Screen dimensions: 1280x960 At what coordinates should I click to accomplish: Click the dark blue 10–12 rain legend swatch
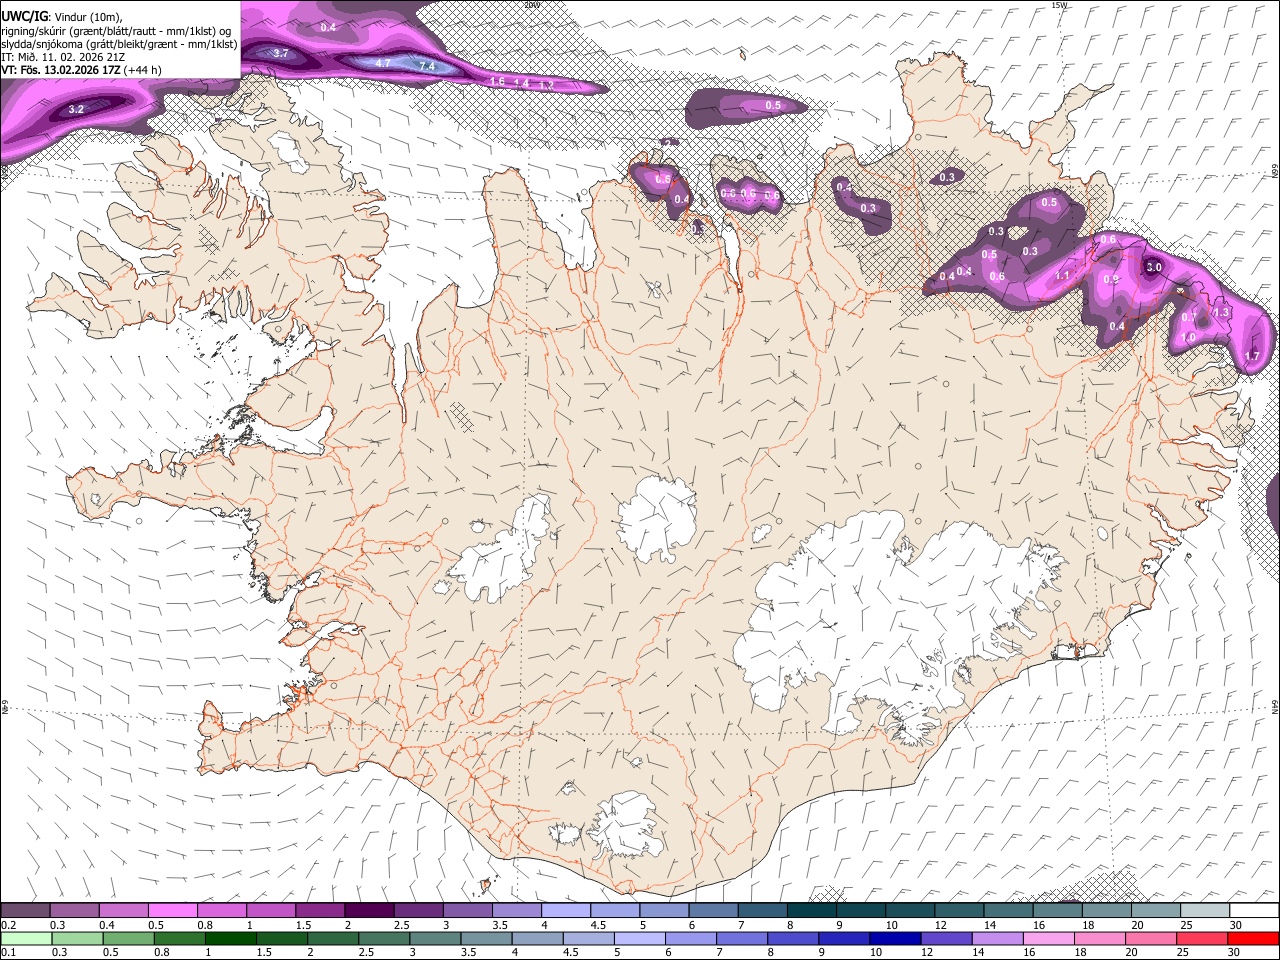pos(896,938)
